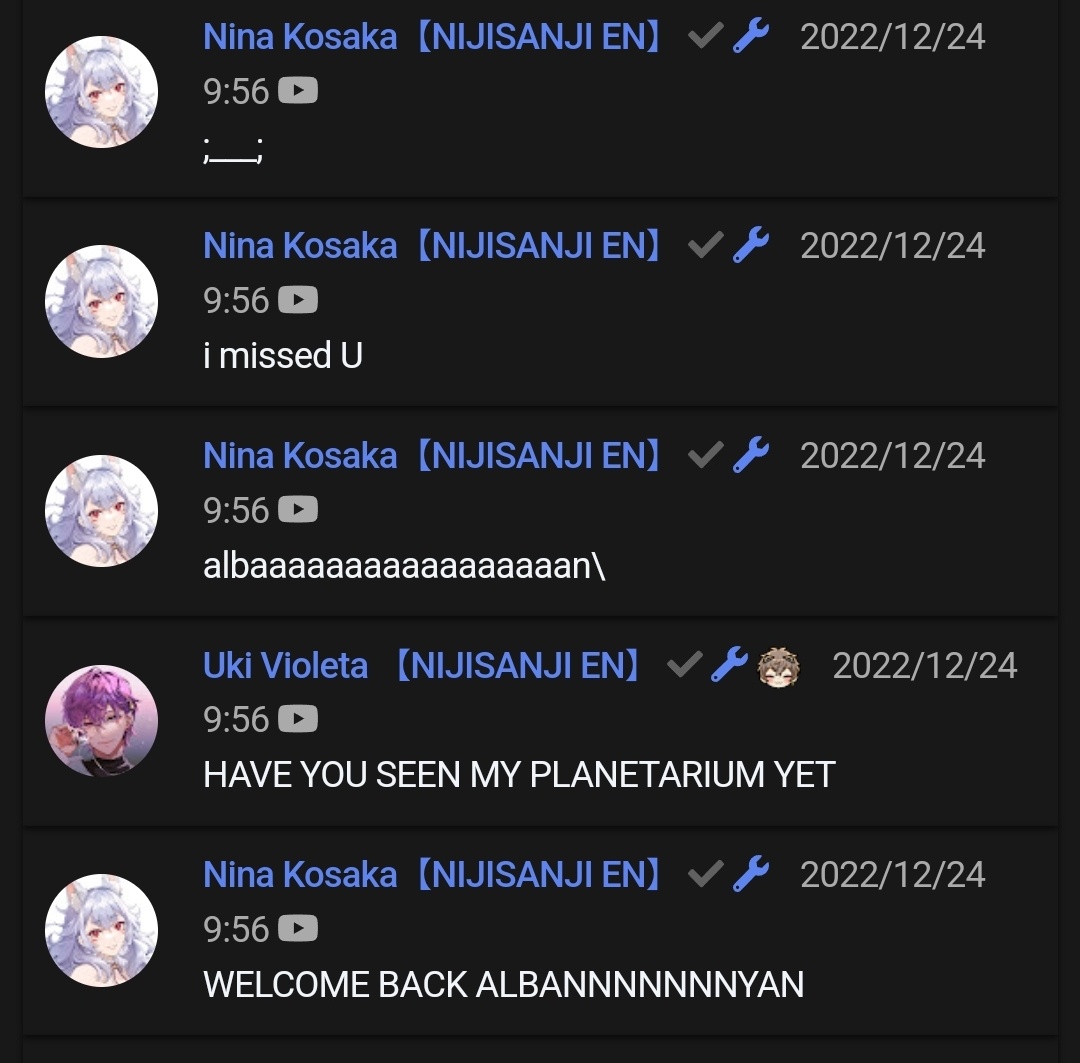Open Nina Kosaka name link on the ';___;' message
This screenshot has width=1080, height=1063.
point(433,37)
